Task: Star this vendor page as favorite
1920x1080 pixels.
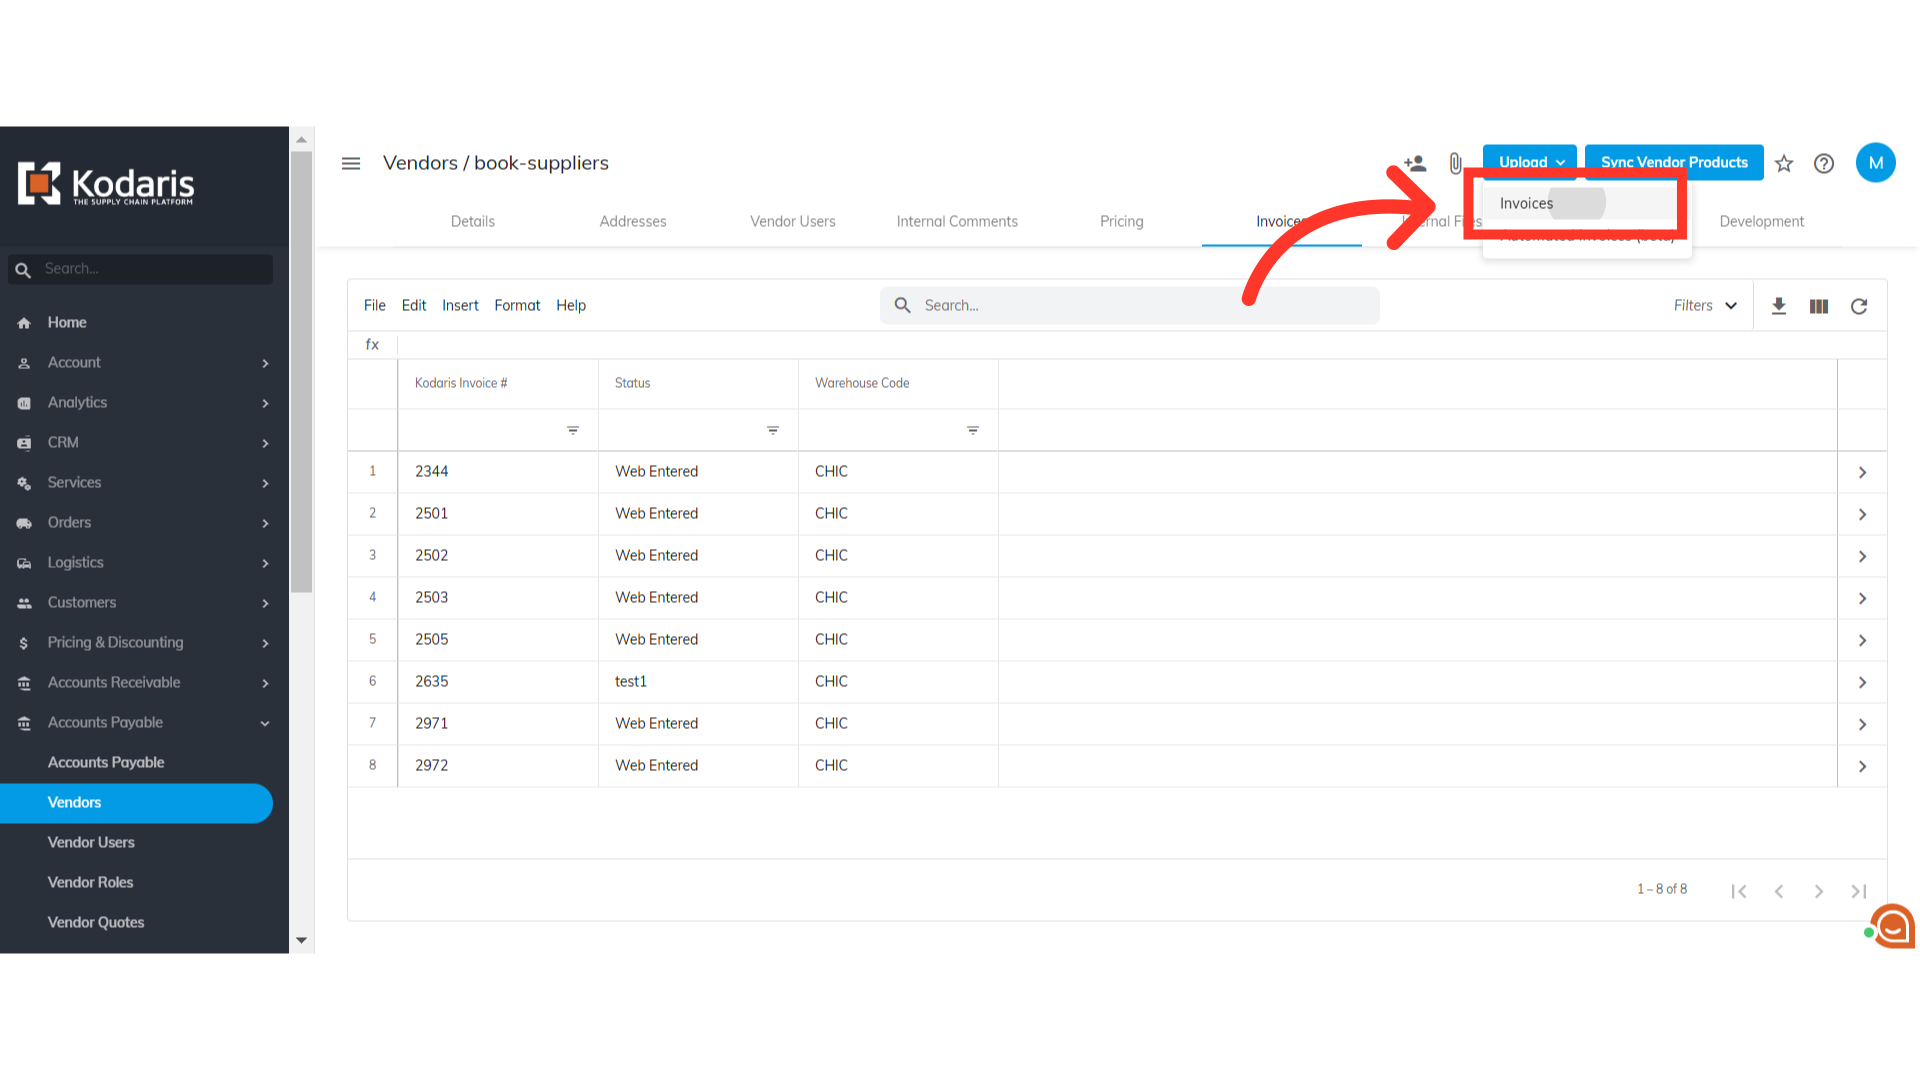Action: click(x=1784, y=164)
